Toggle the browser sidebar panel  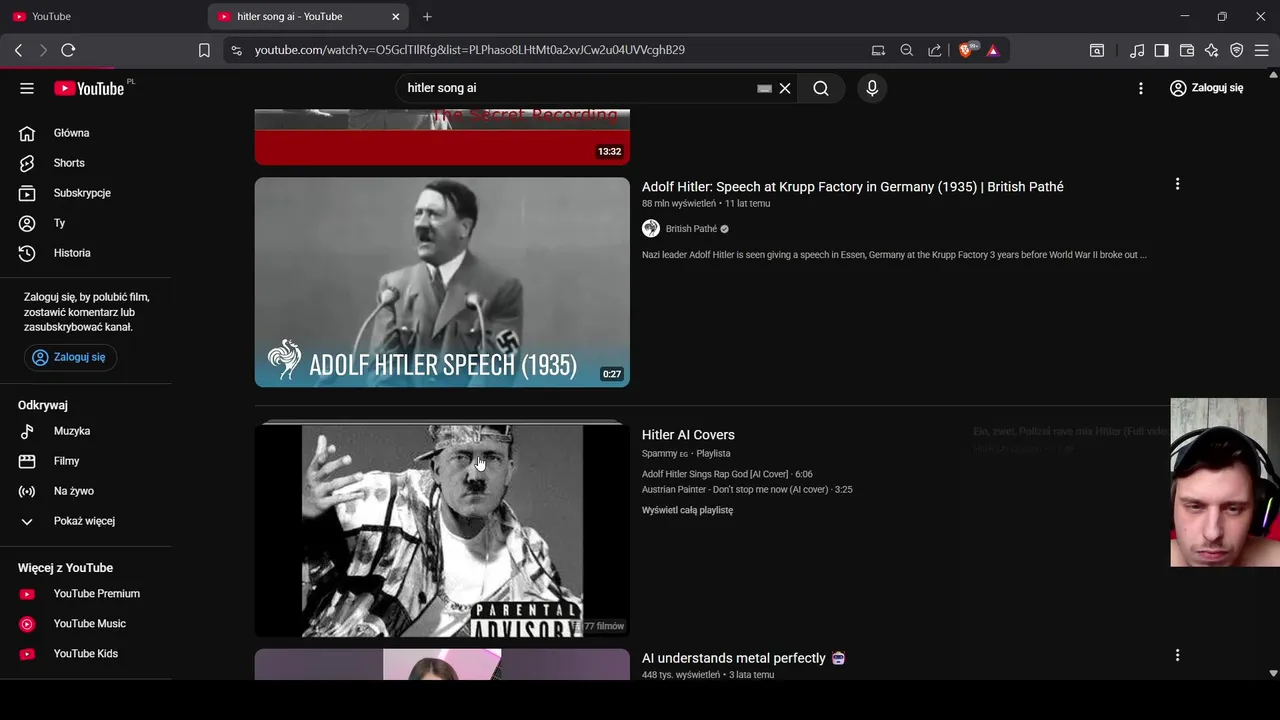[x=1161, y=50]
